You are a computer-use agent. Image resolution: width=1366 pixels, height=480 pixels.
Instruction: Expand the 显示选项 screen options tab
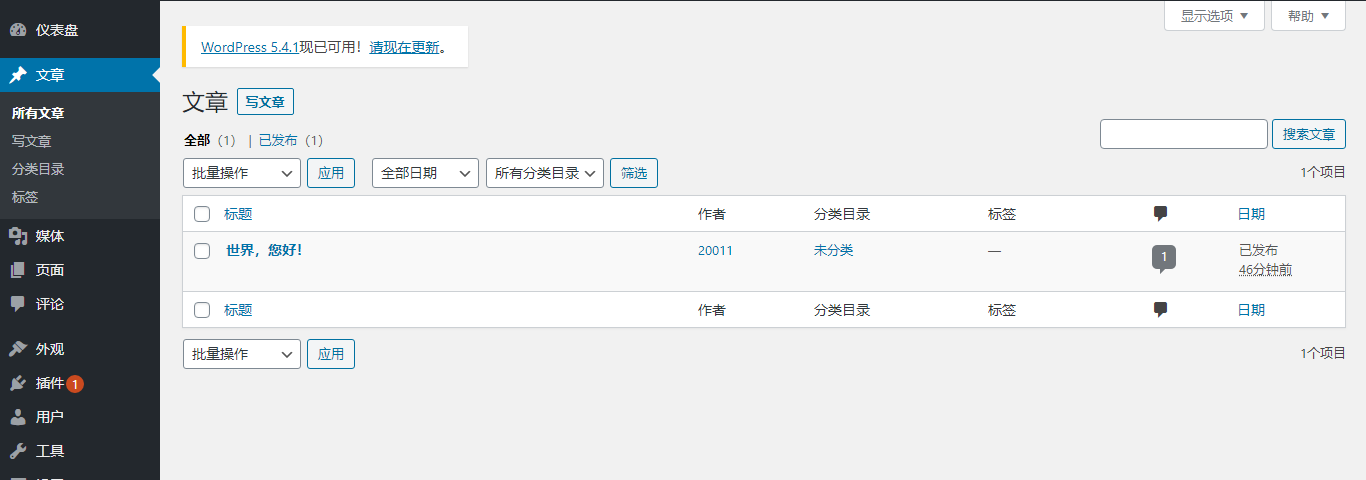pos(1214,16)
